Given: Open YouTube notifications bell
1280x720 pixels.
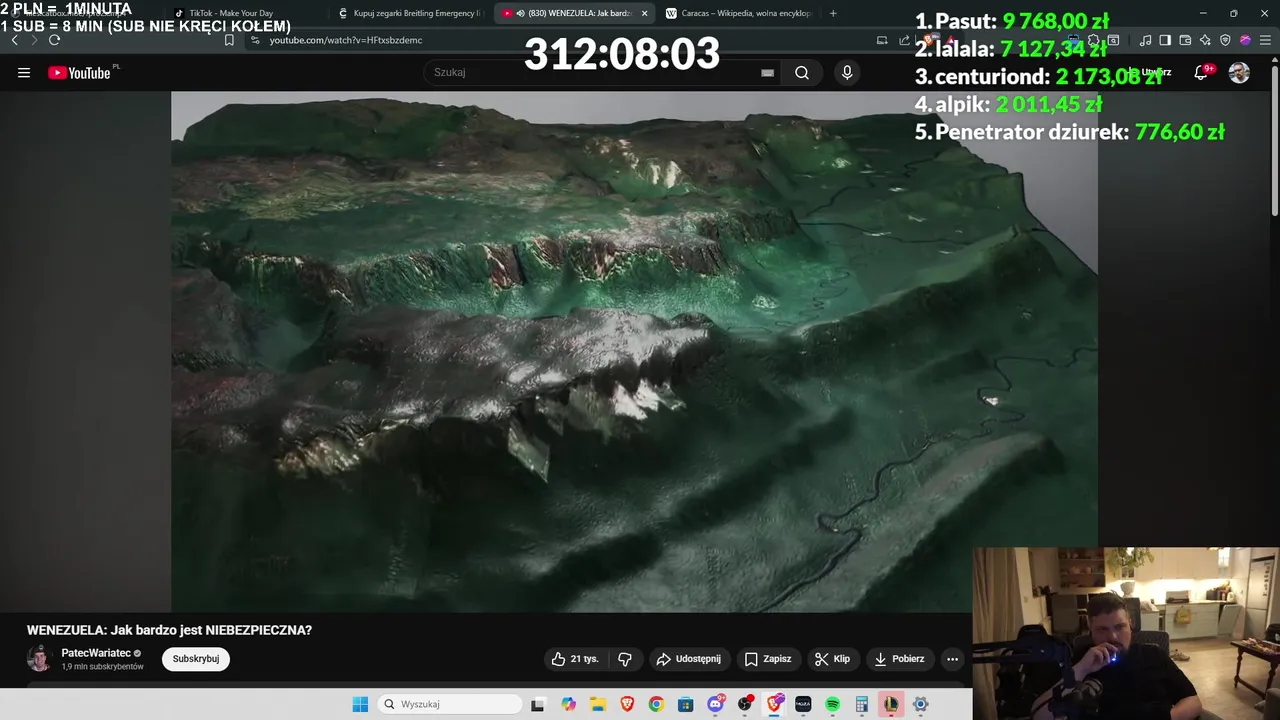Looking at the screenshot, I should (x=1201, y=72).
